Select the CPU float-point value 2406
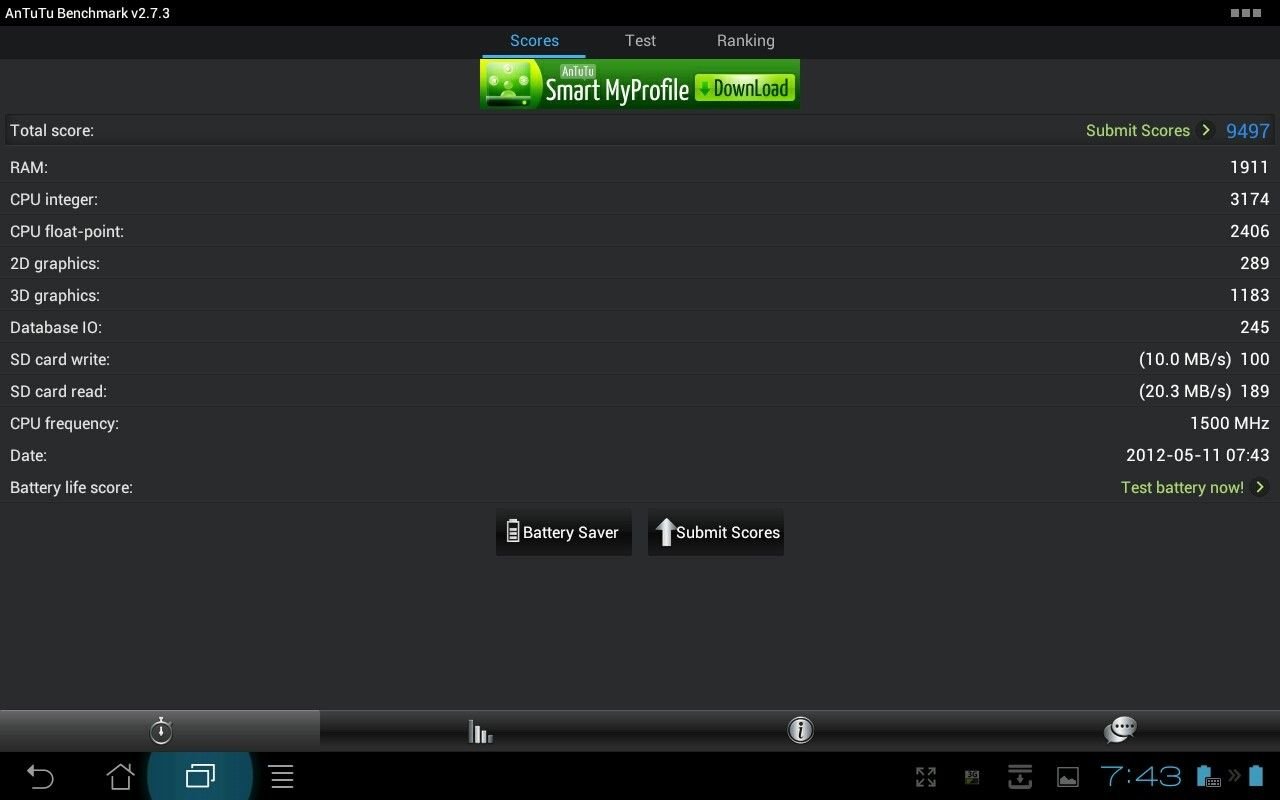 pos(1249,231)
